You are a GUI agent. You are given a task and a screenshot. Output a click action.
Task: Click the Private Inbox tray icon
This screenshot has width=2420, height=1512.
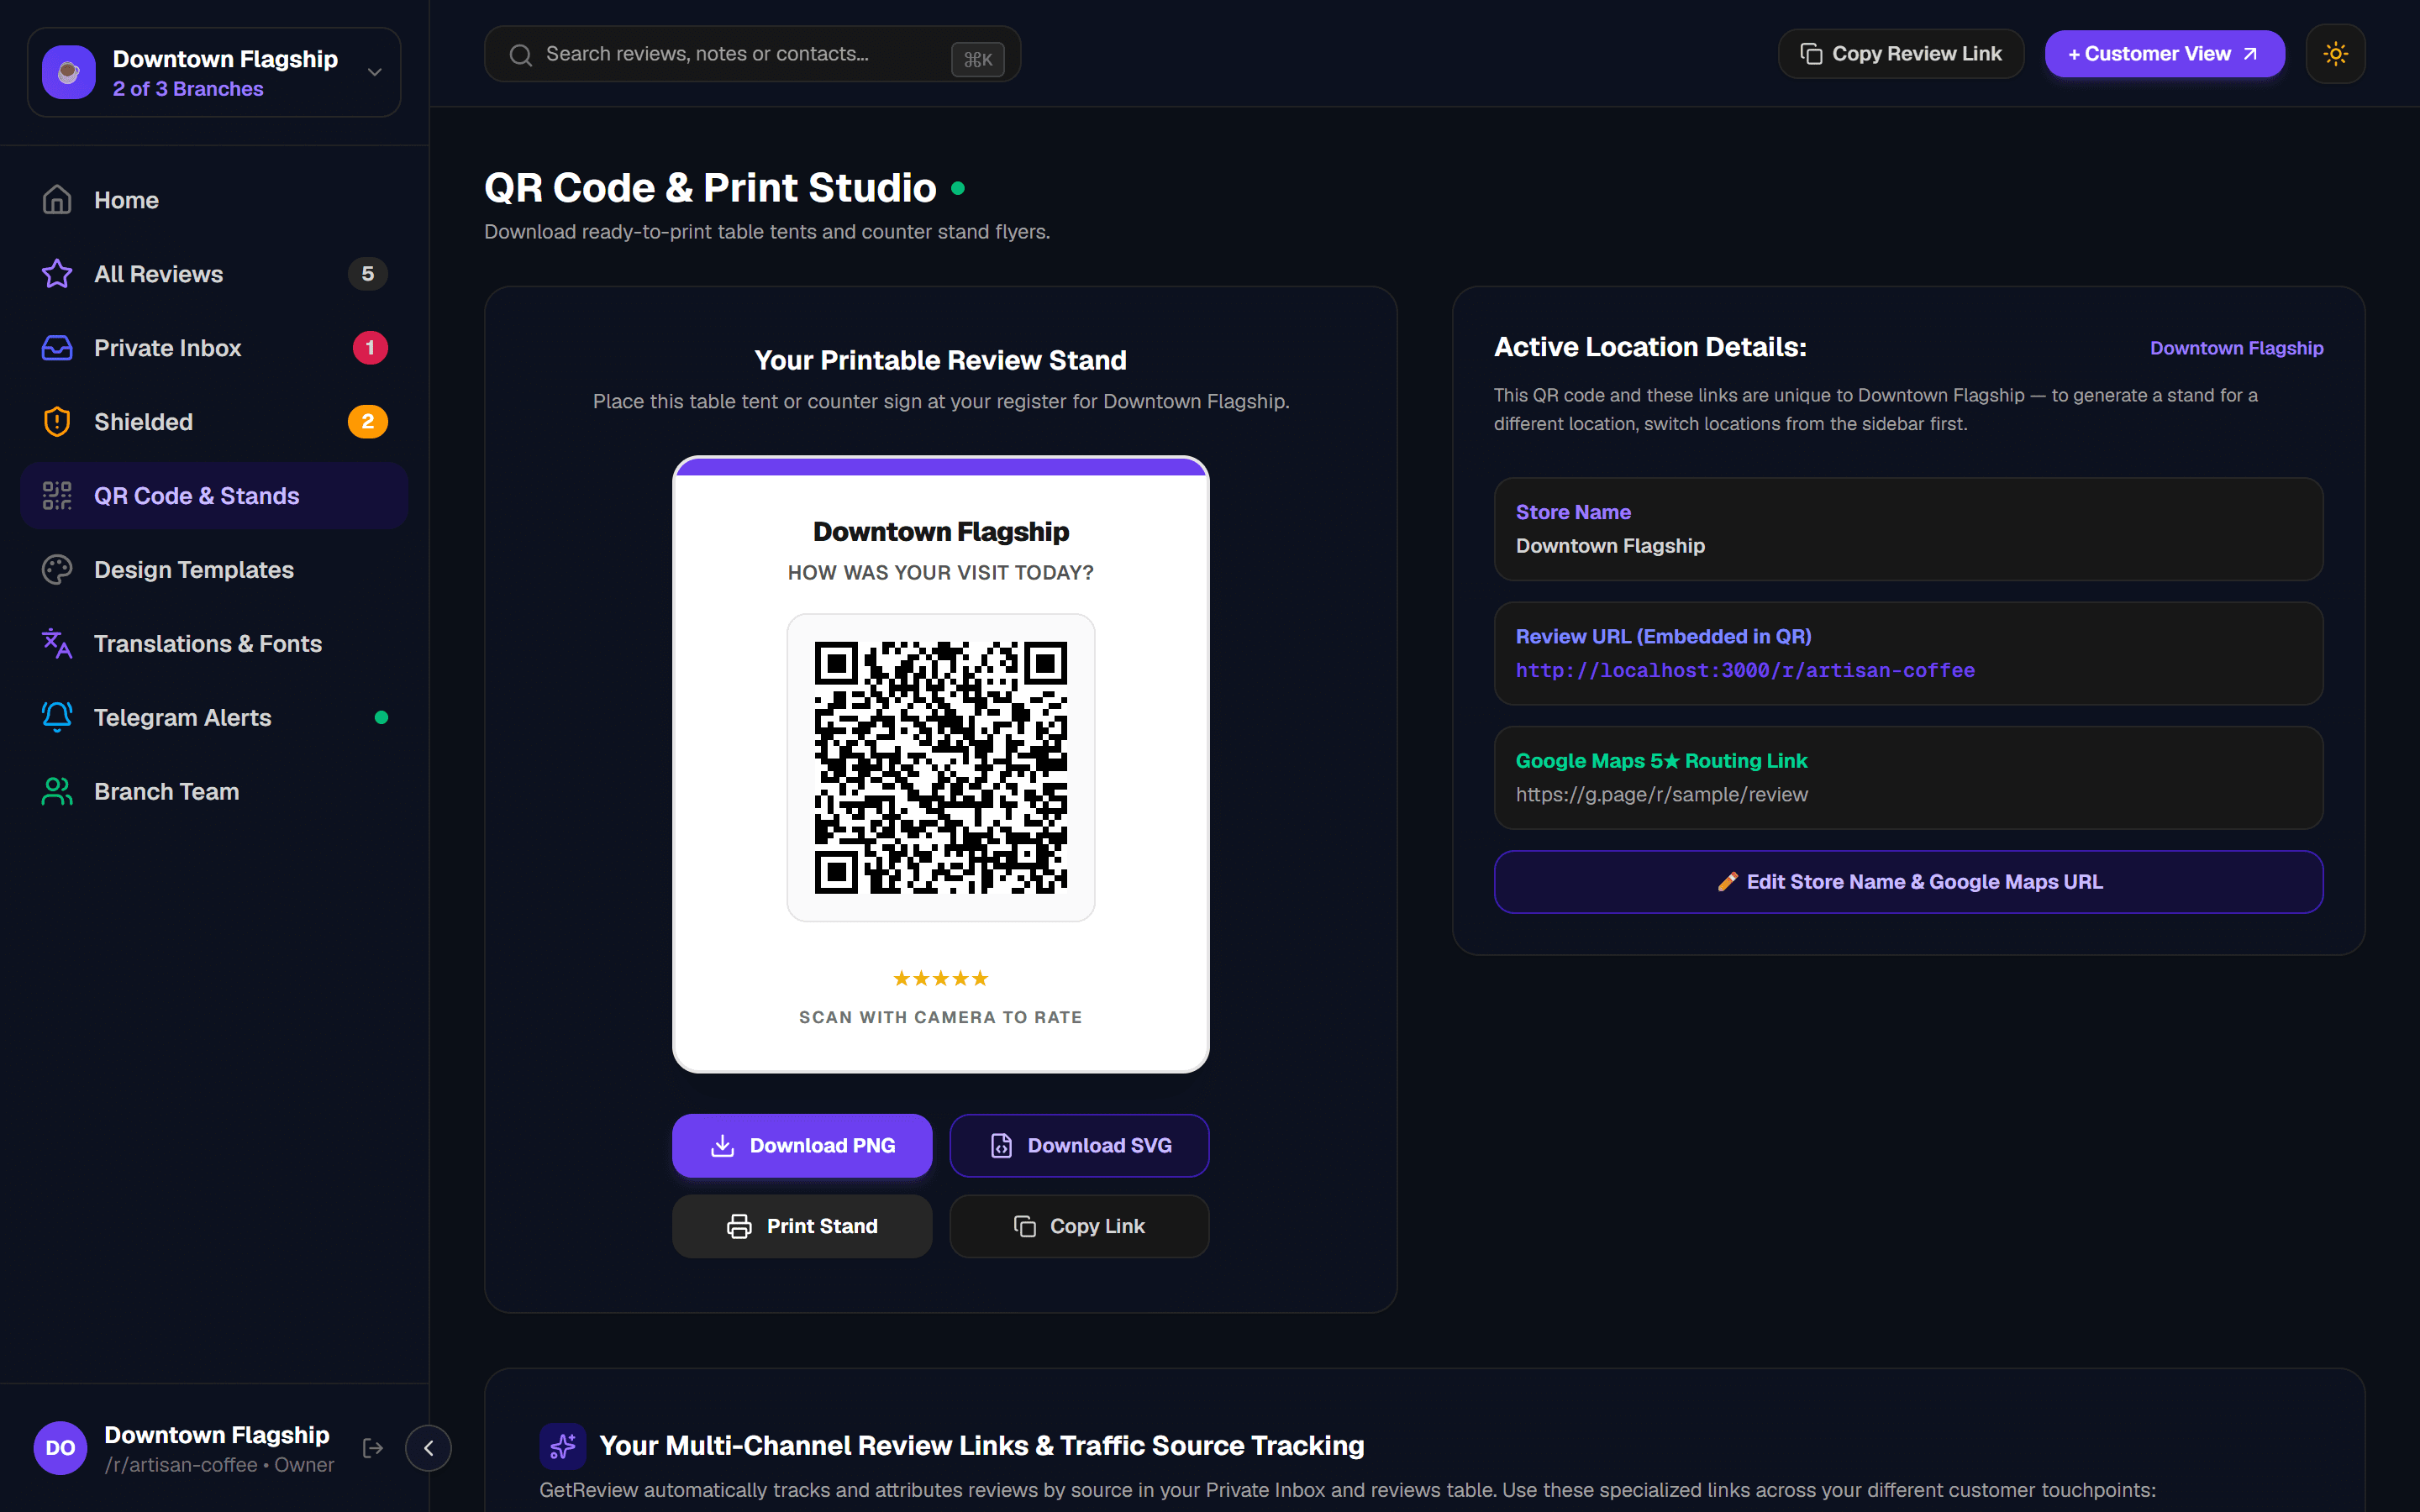click(57, 348)
